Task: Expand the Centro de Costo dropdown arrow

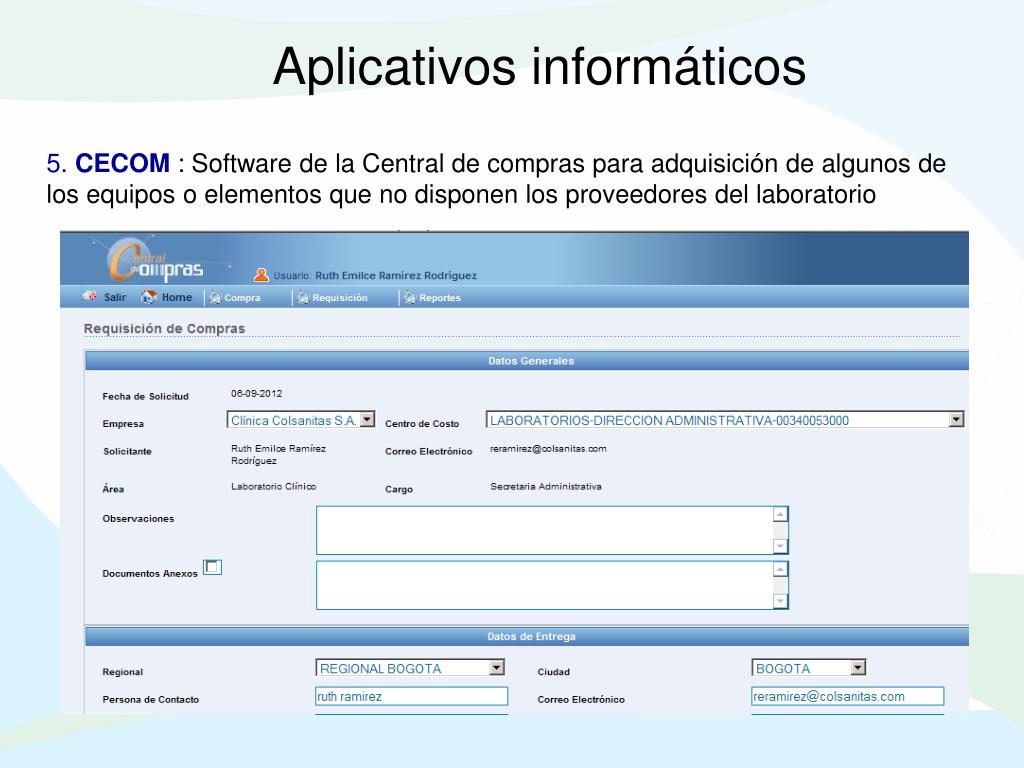Action: [x=956, y=419]
